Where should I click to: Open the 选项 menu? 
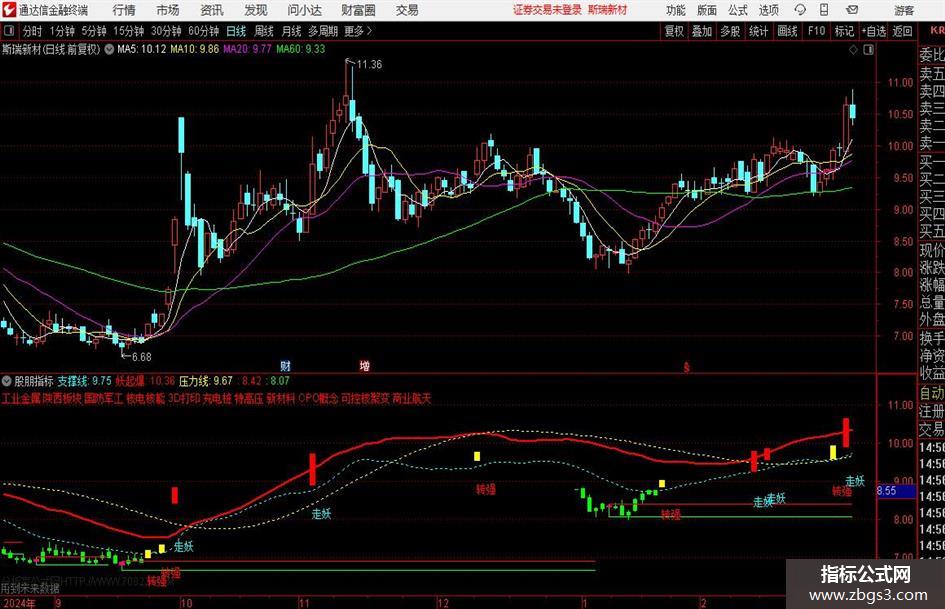pyautogui.click(x=768, y=10)
